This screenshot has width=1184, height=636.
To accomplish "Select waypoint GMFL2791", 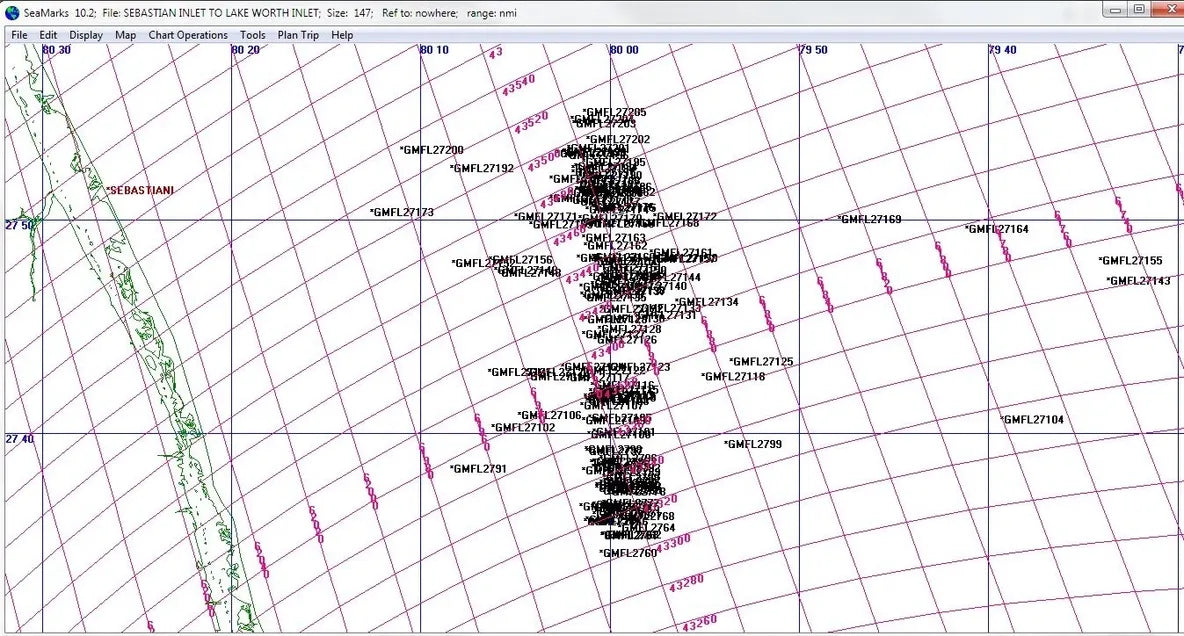I will [478, 469].
